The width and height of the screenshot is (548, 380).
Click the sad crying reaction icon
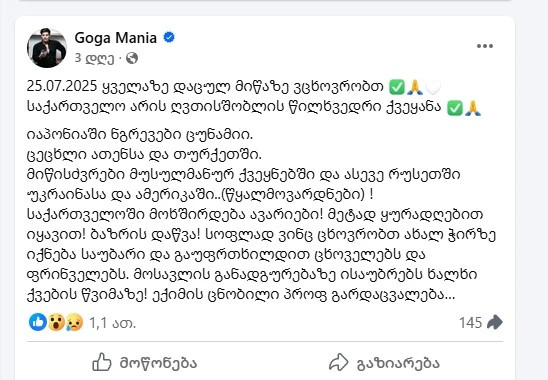(74, 322)
